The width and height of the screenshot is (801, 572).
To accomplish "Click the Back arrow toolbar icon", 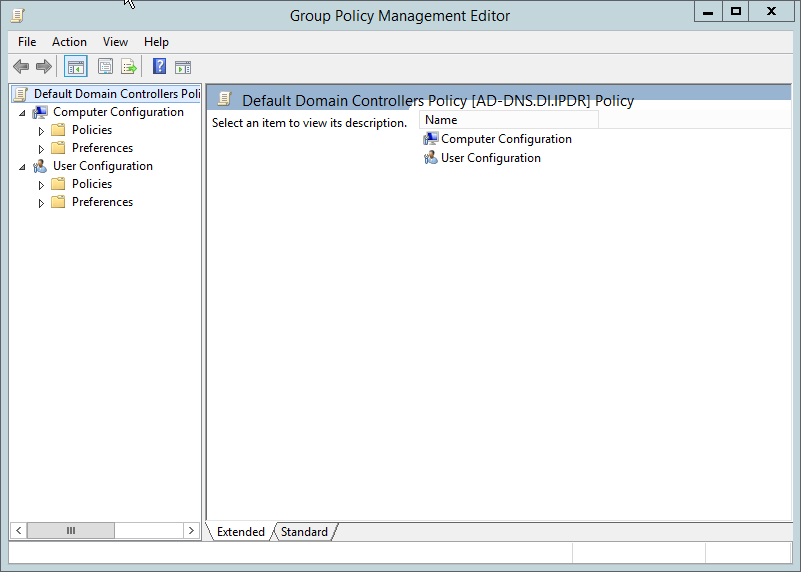I will pyautogui.click(x=20, y=67).
